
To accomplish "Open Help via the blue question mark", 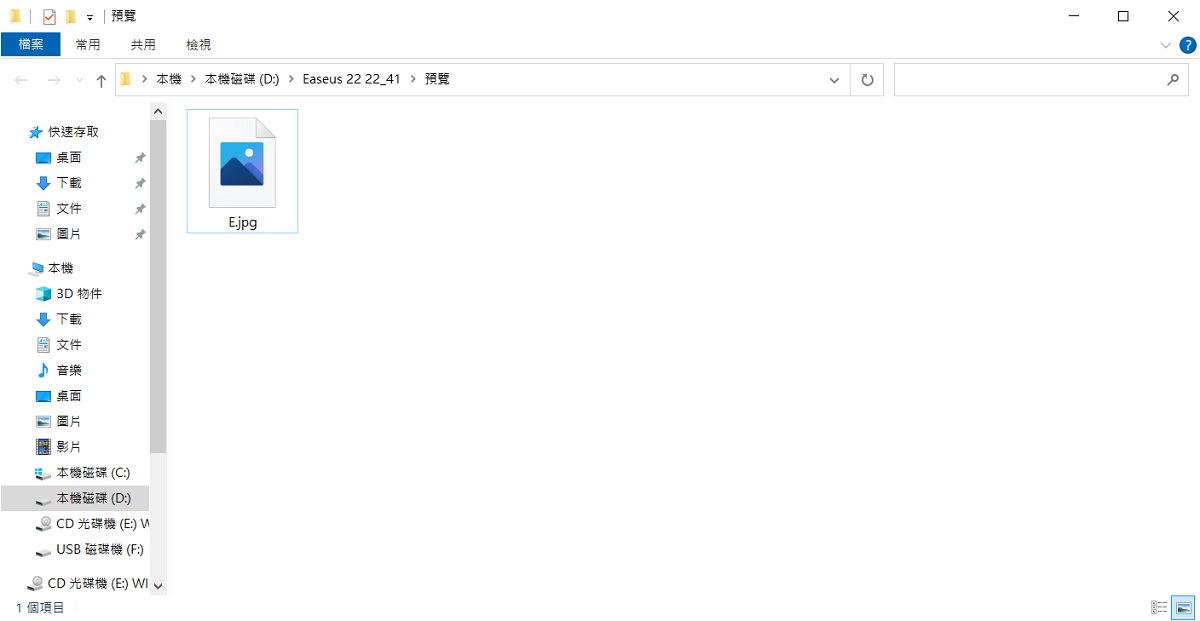I will coord(1188,45).
